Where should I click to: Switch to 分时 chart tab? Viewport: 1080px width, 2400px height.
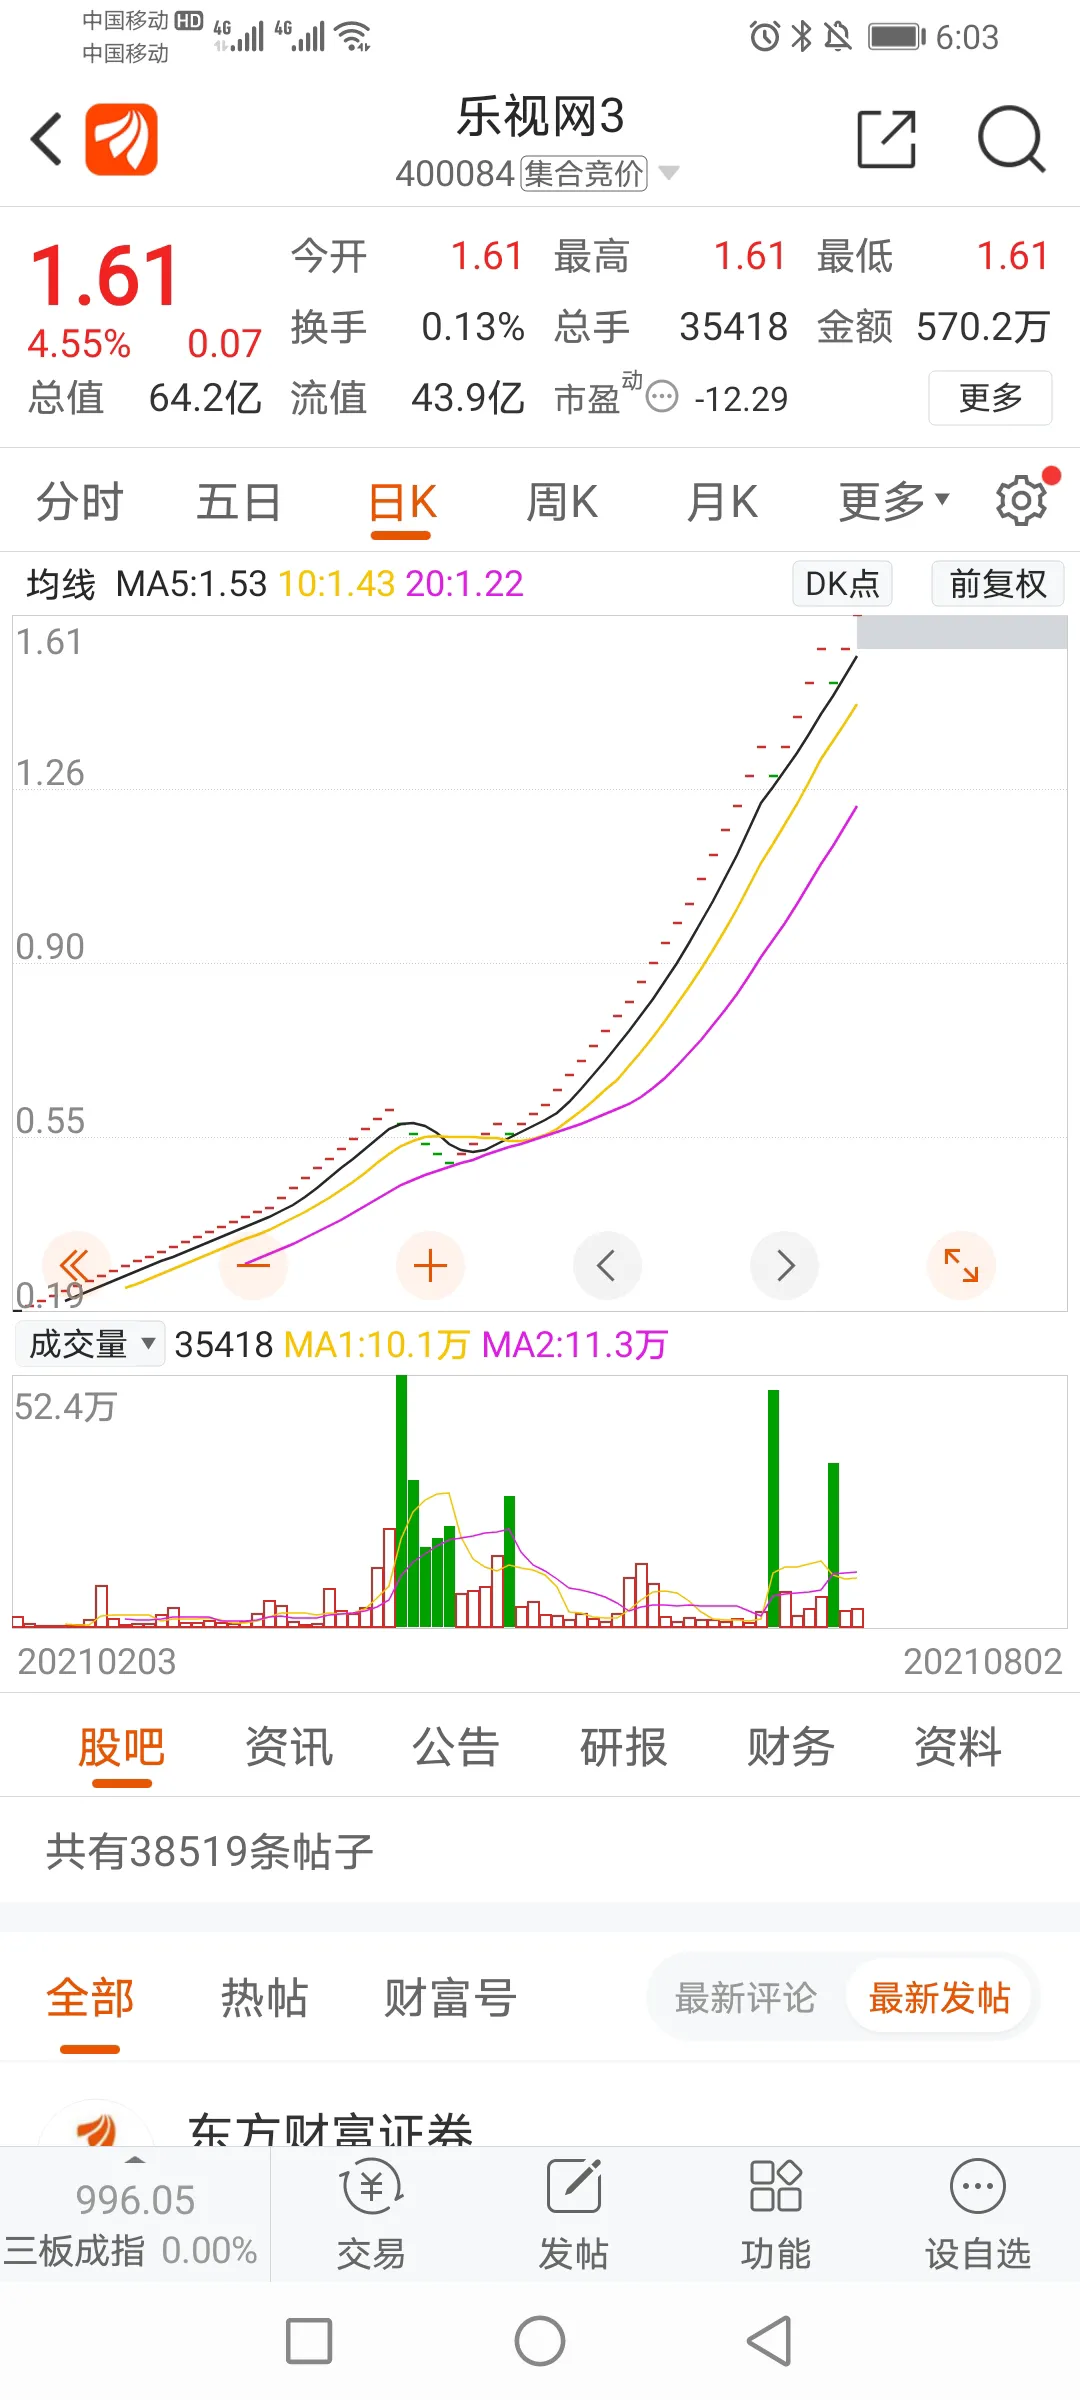pos(80,501)
